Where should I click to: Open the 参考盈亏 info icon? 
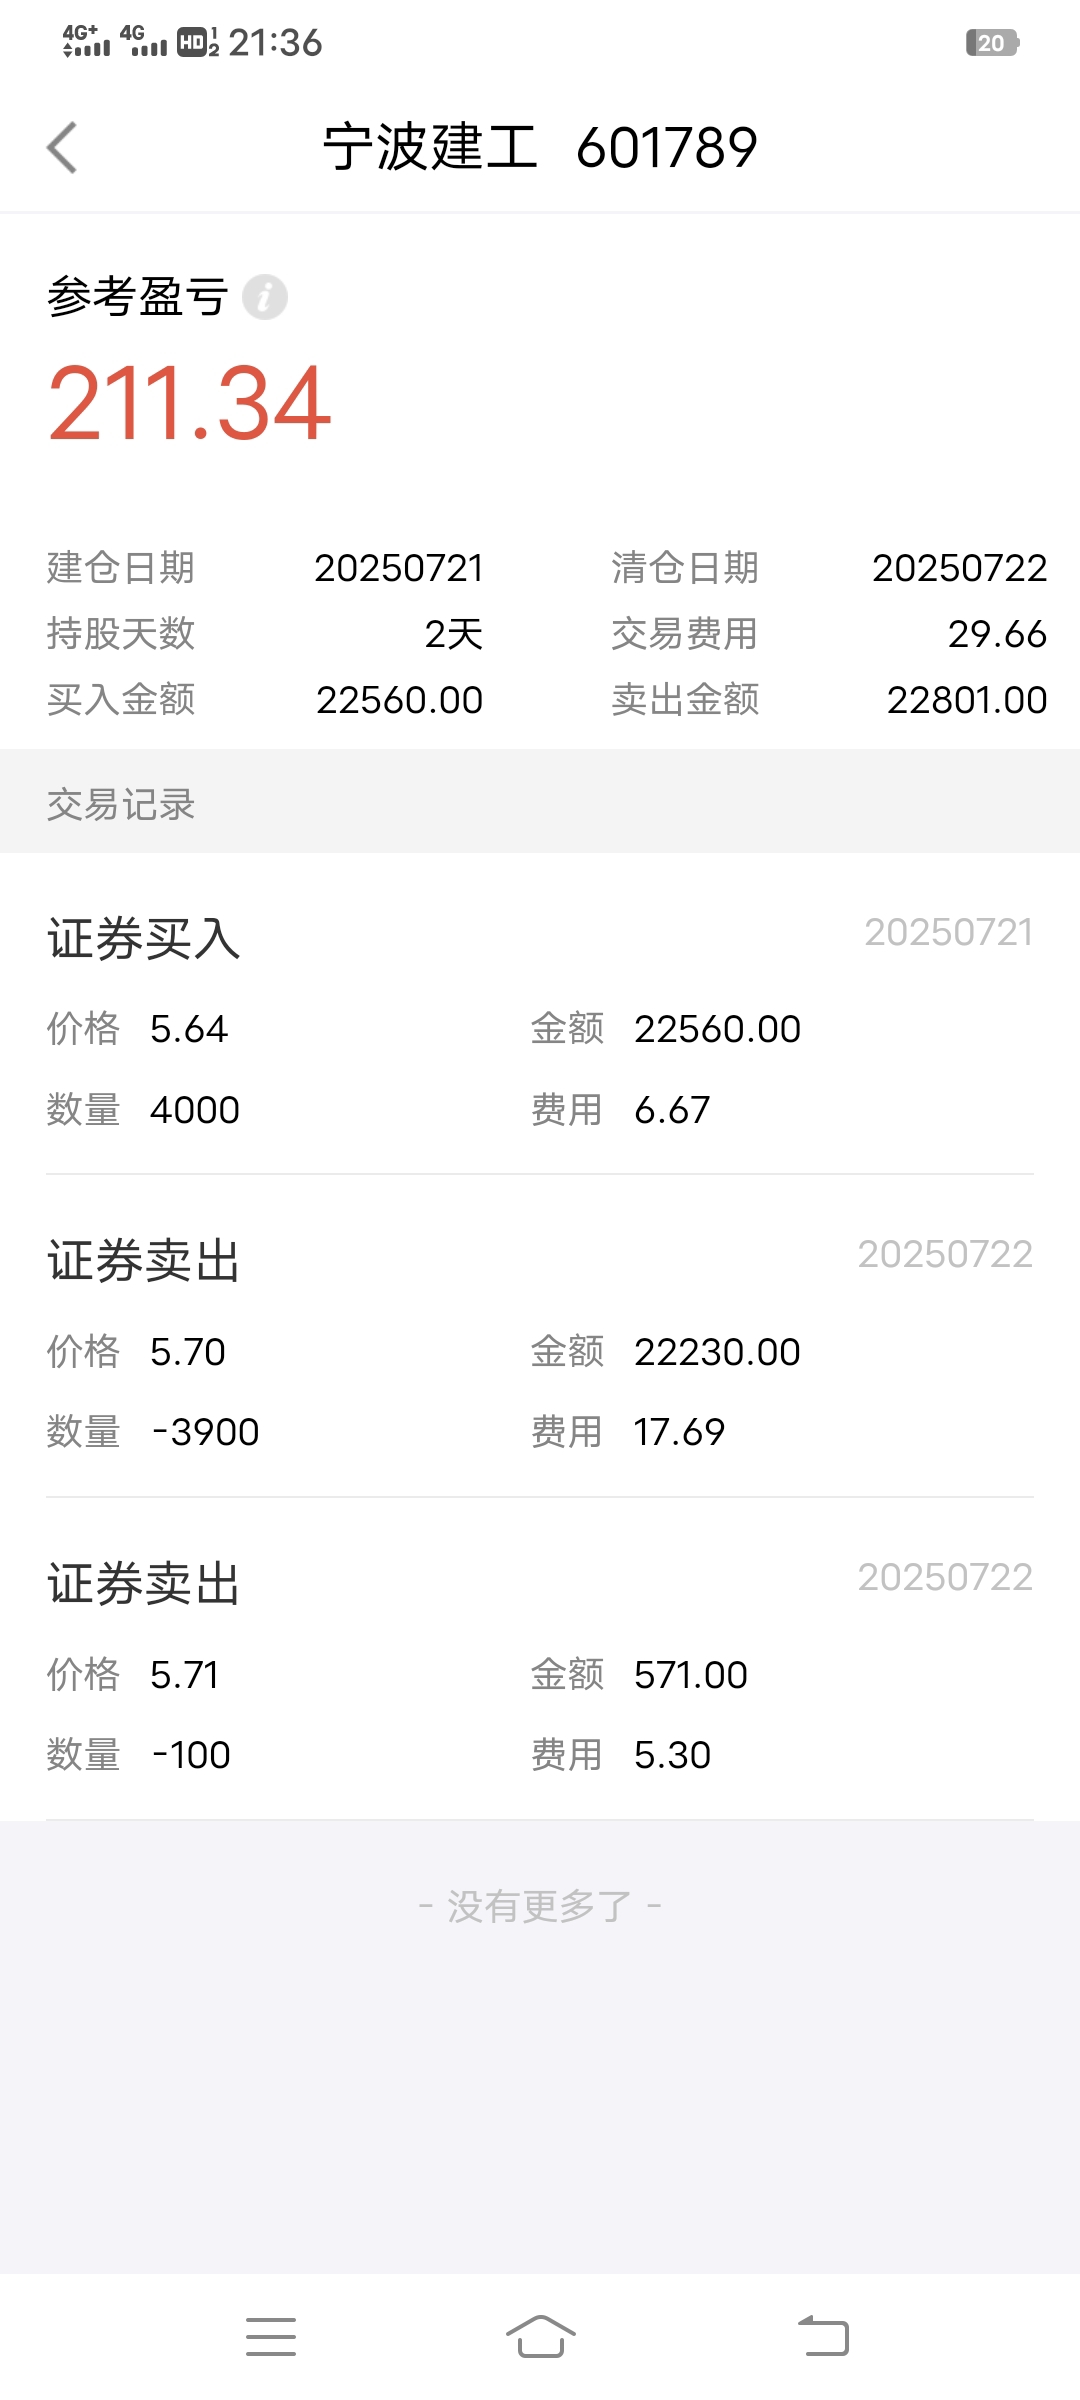click(x=265, y=297)
